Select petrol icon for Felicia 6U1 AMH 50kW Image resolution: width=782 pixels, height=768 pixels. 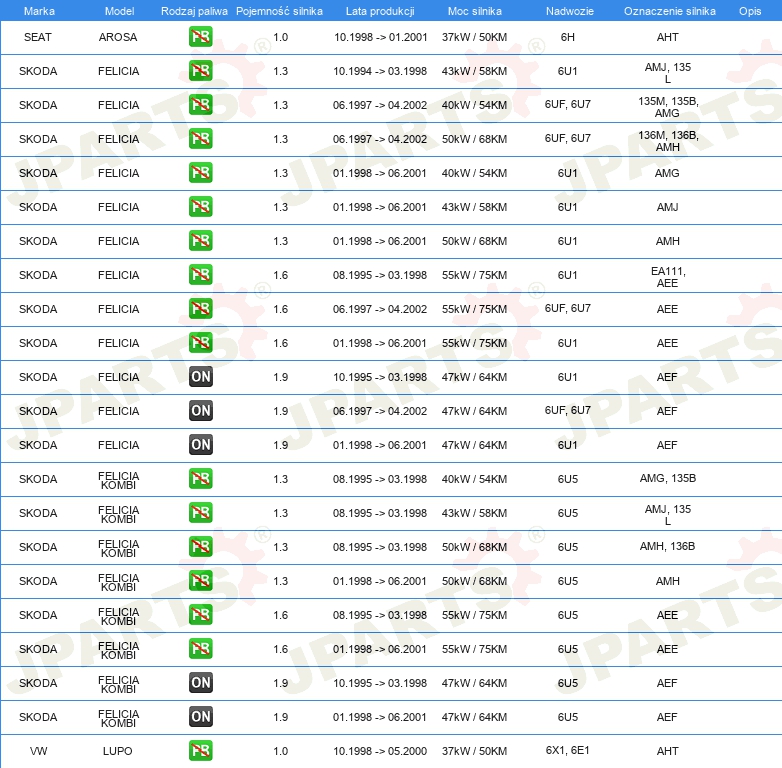pos(200,240)
